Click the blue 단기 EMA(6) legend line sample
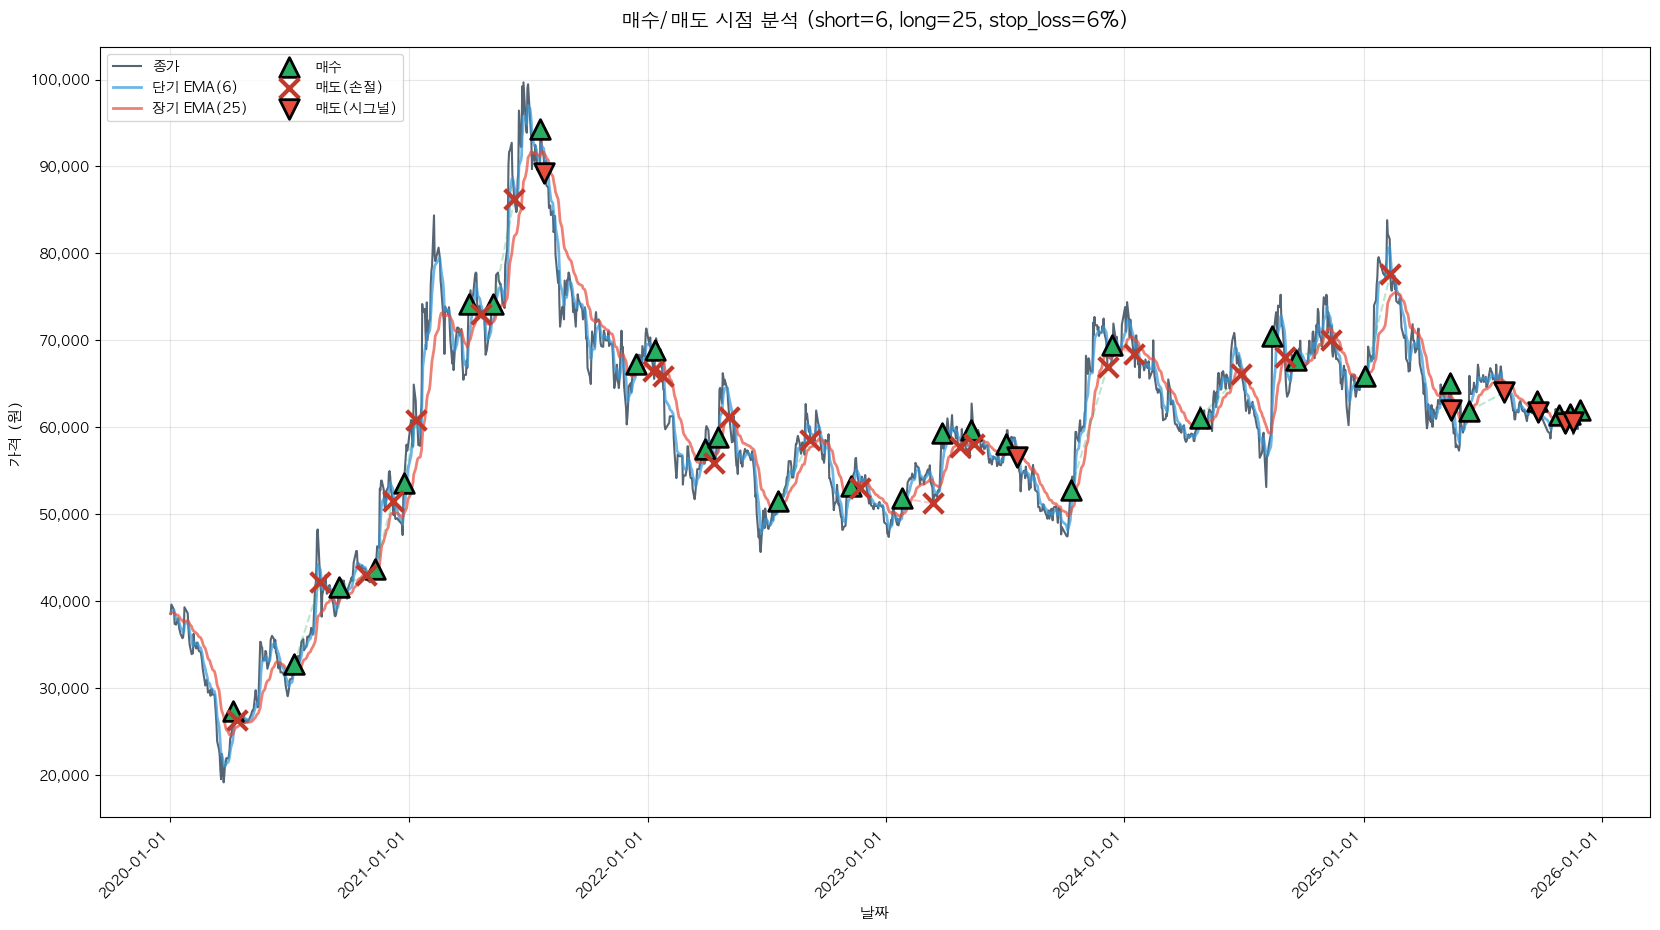Viewport: 1660px width, 930px height. coord(128,88)
